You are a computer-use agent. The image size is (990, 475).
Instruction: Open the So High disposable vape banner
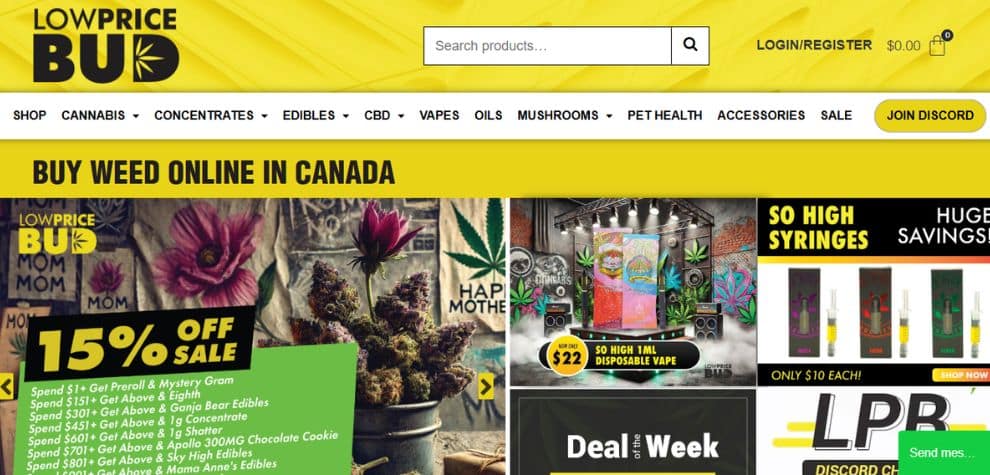click(633, 292)
